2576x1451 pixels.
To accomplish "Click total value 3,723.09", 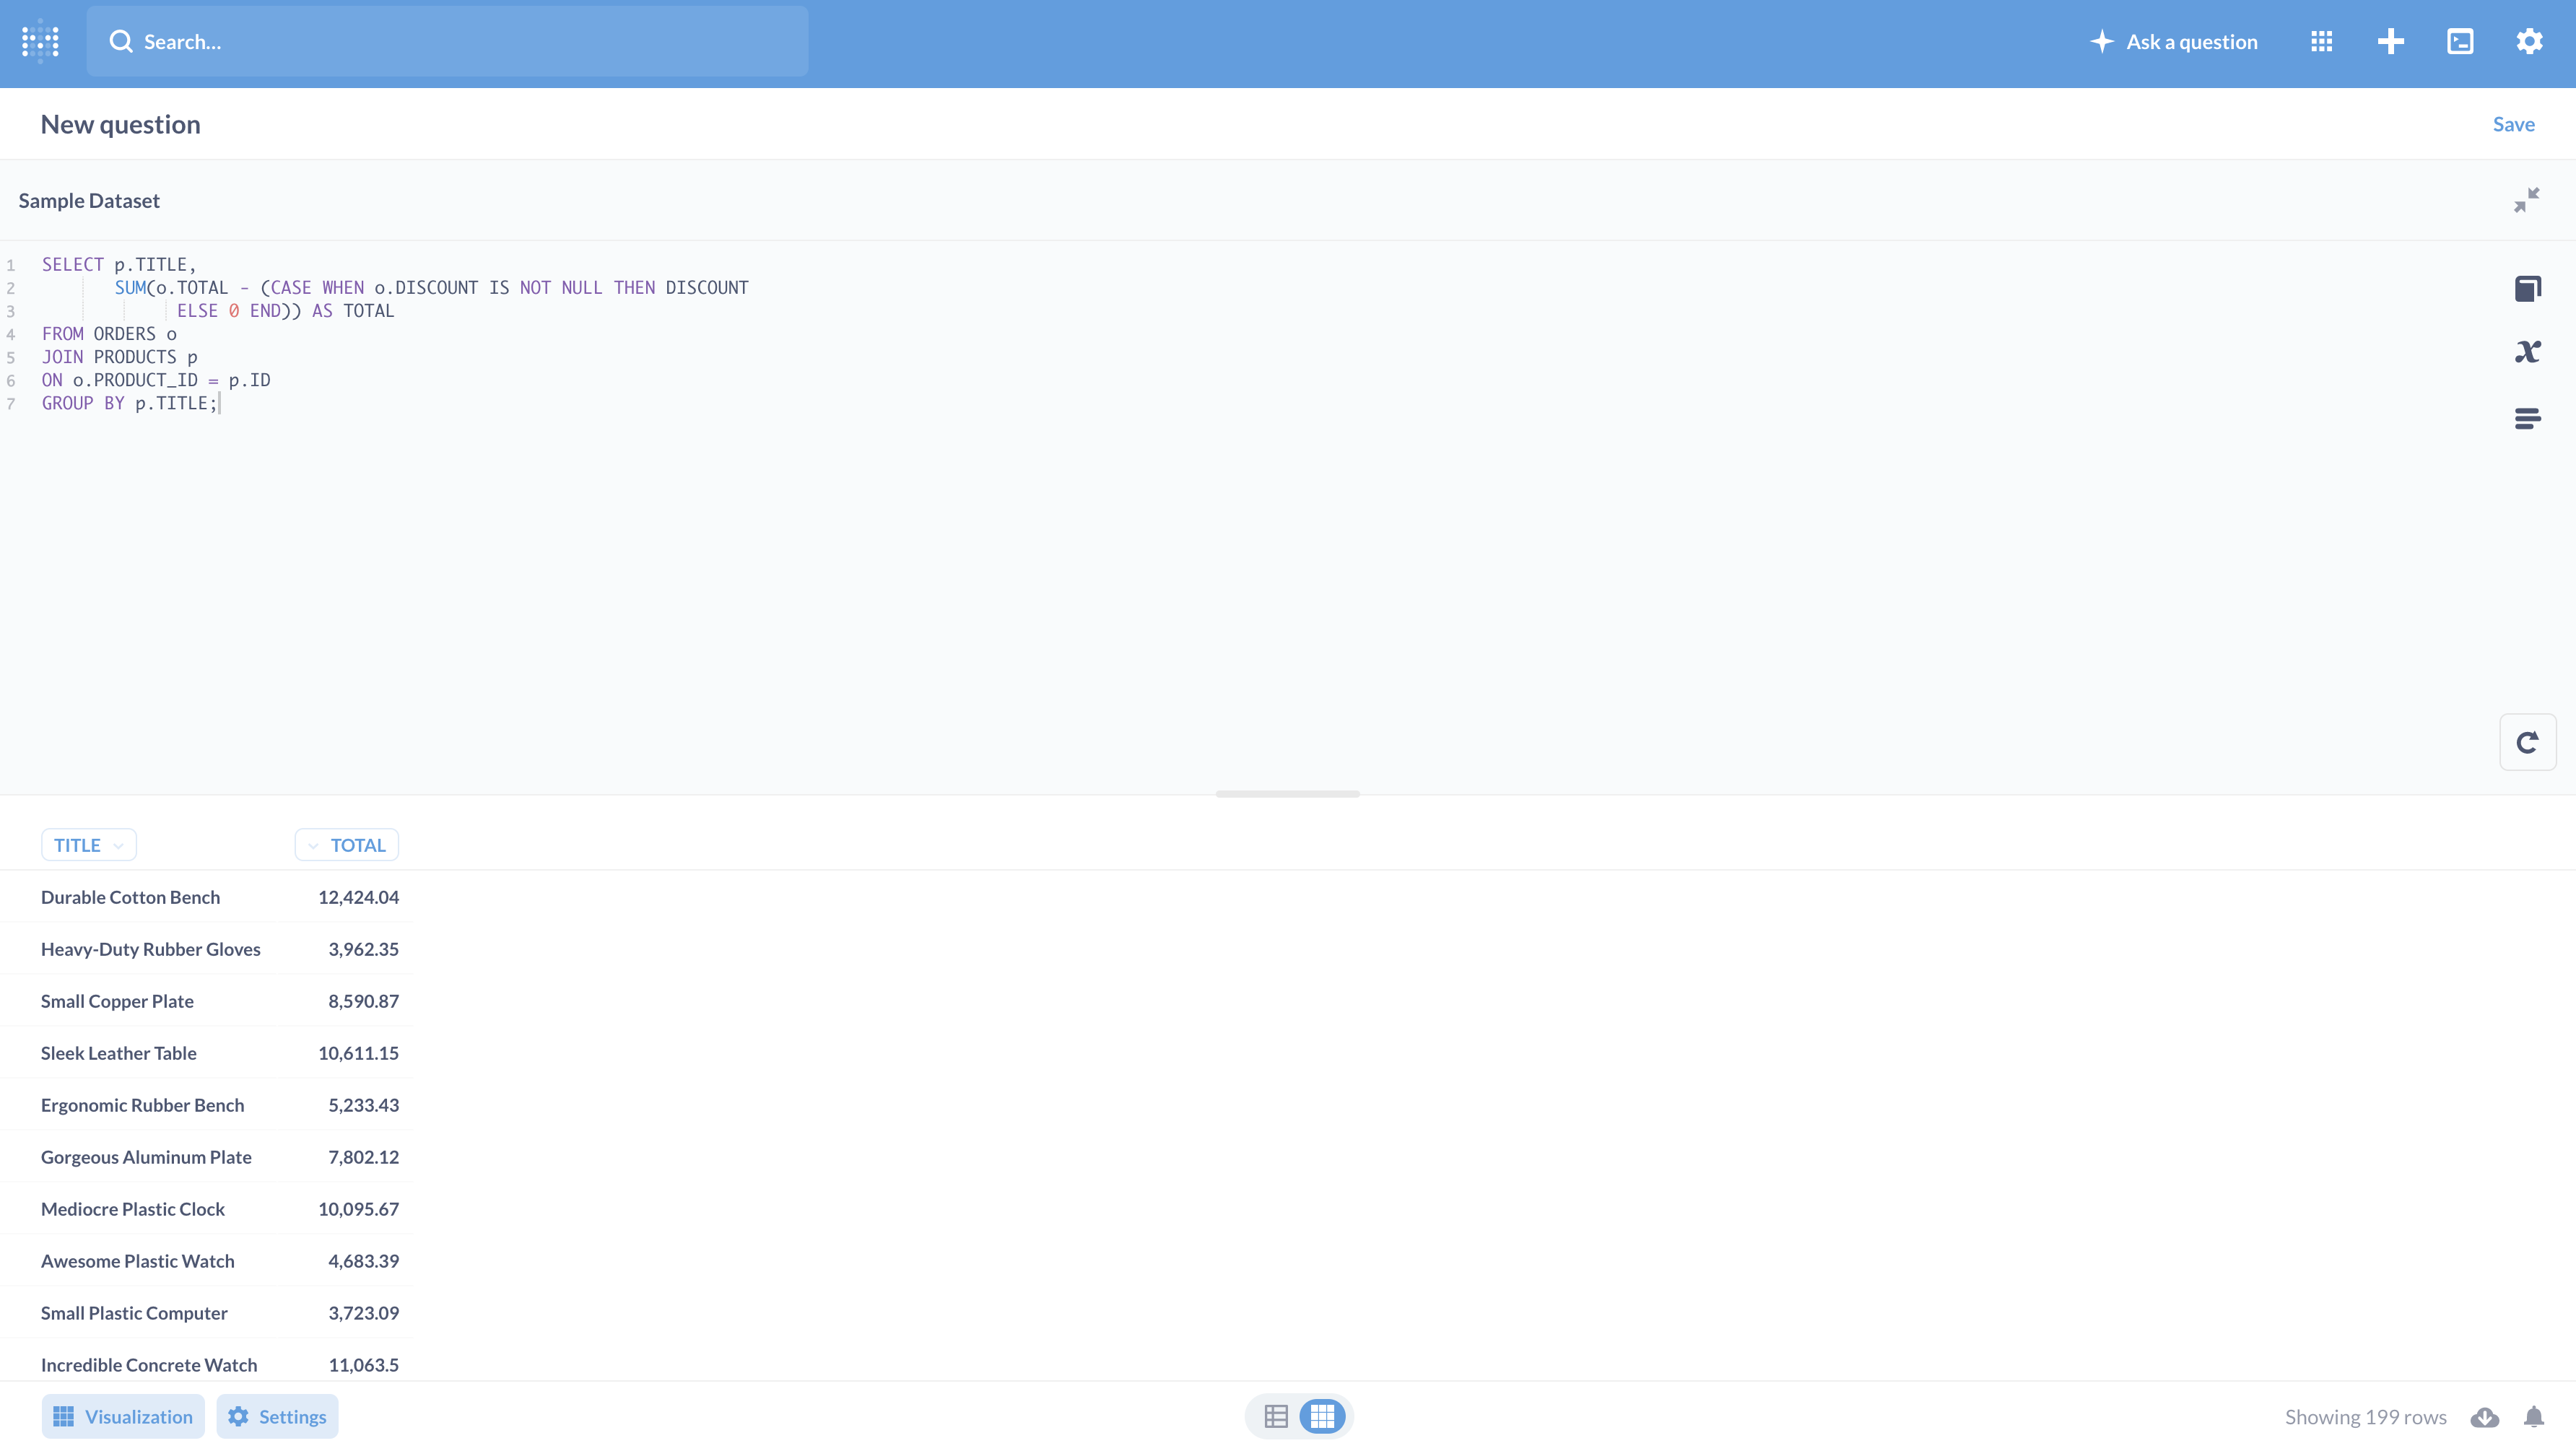I will click(x=363, y=1313).
